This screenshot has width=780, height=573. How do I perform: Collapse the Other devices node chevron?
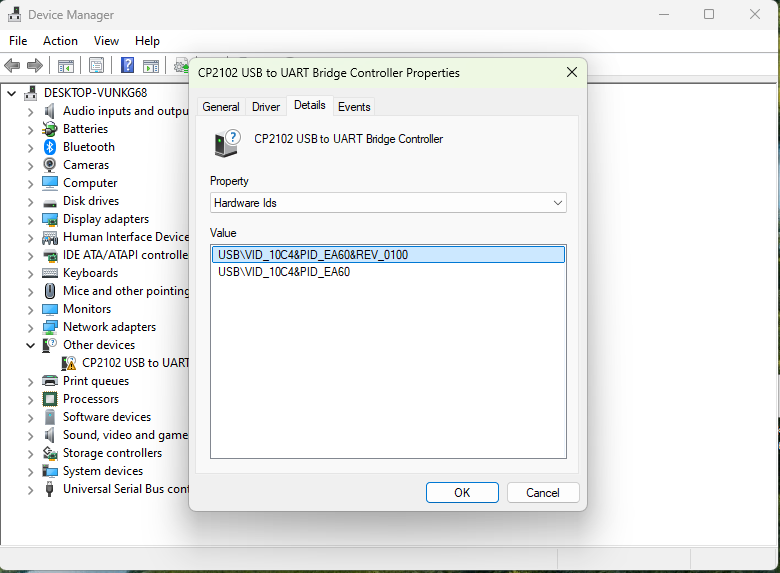30,345
